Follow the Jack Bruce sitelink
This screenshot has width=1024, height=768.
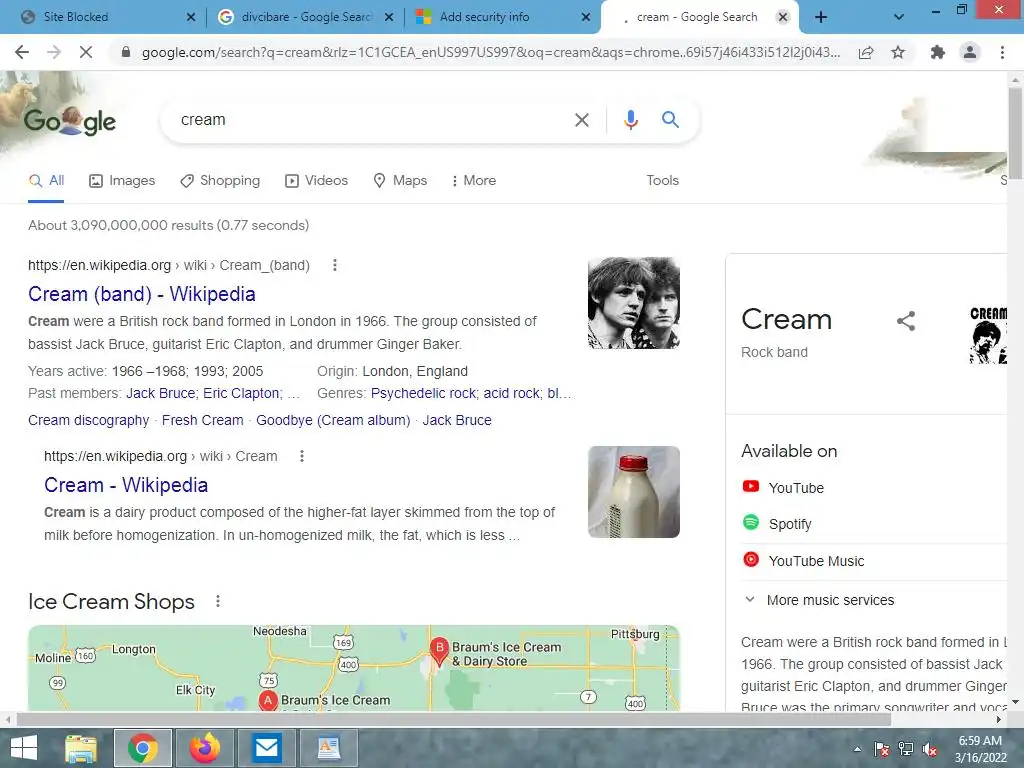point(457,421)
